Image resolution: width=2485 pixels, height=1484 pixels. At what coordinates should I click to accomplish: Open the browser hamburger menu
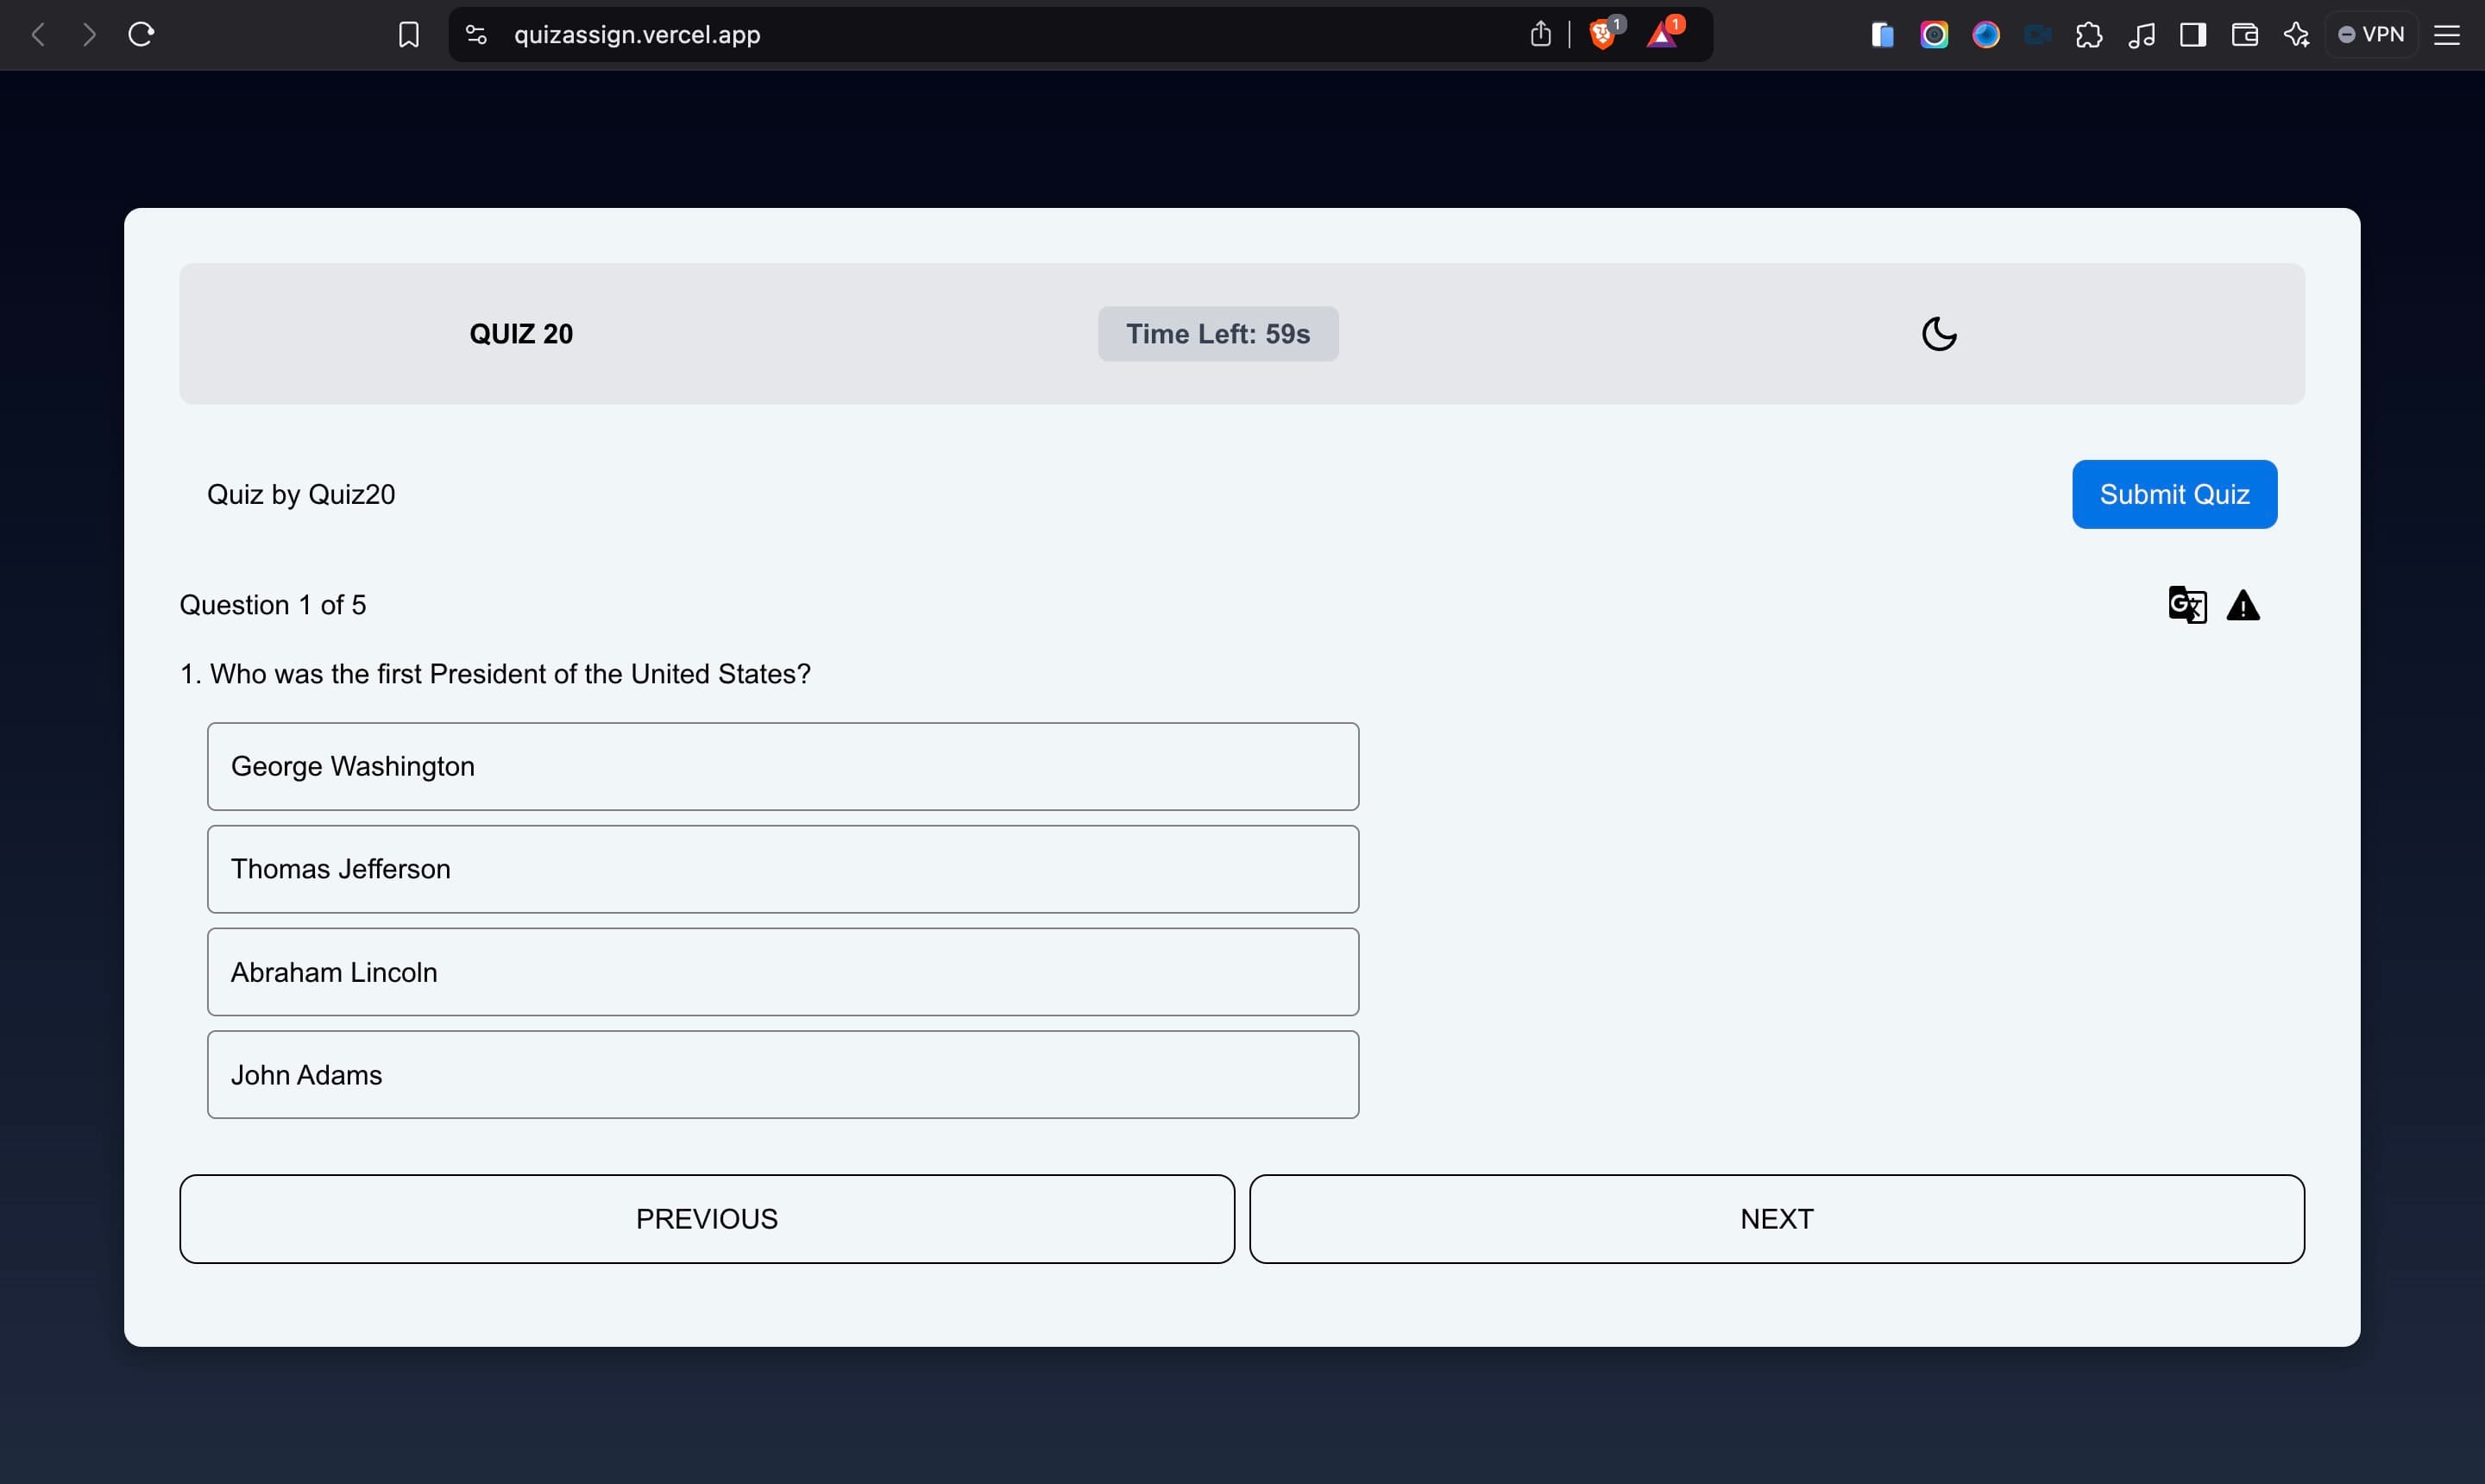[x=2446, y=35]
